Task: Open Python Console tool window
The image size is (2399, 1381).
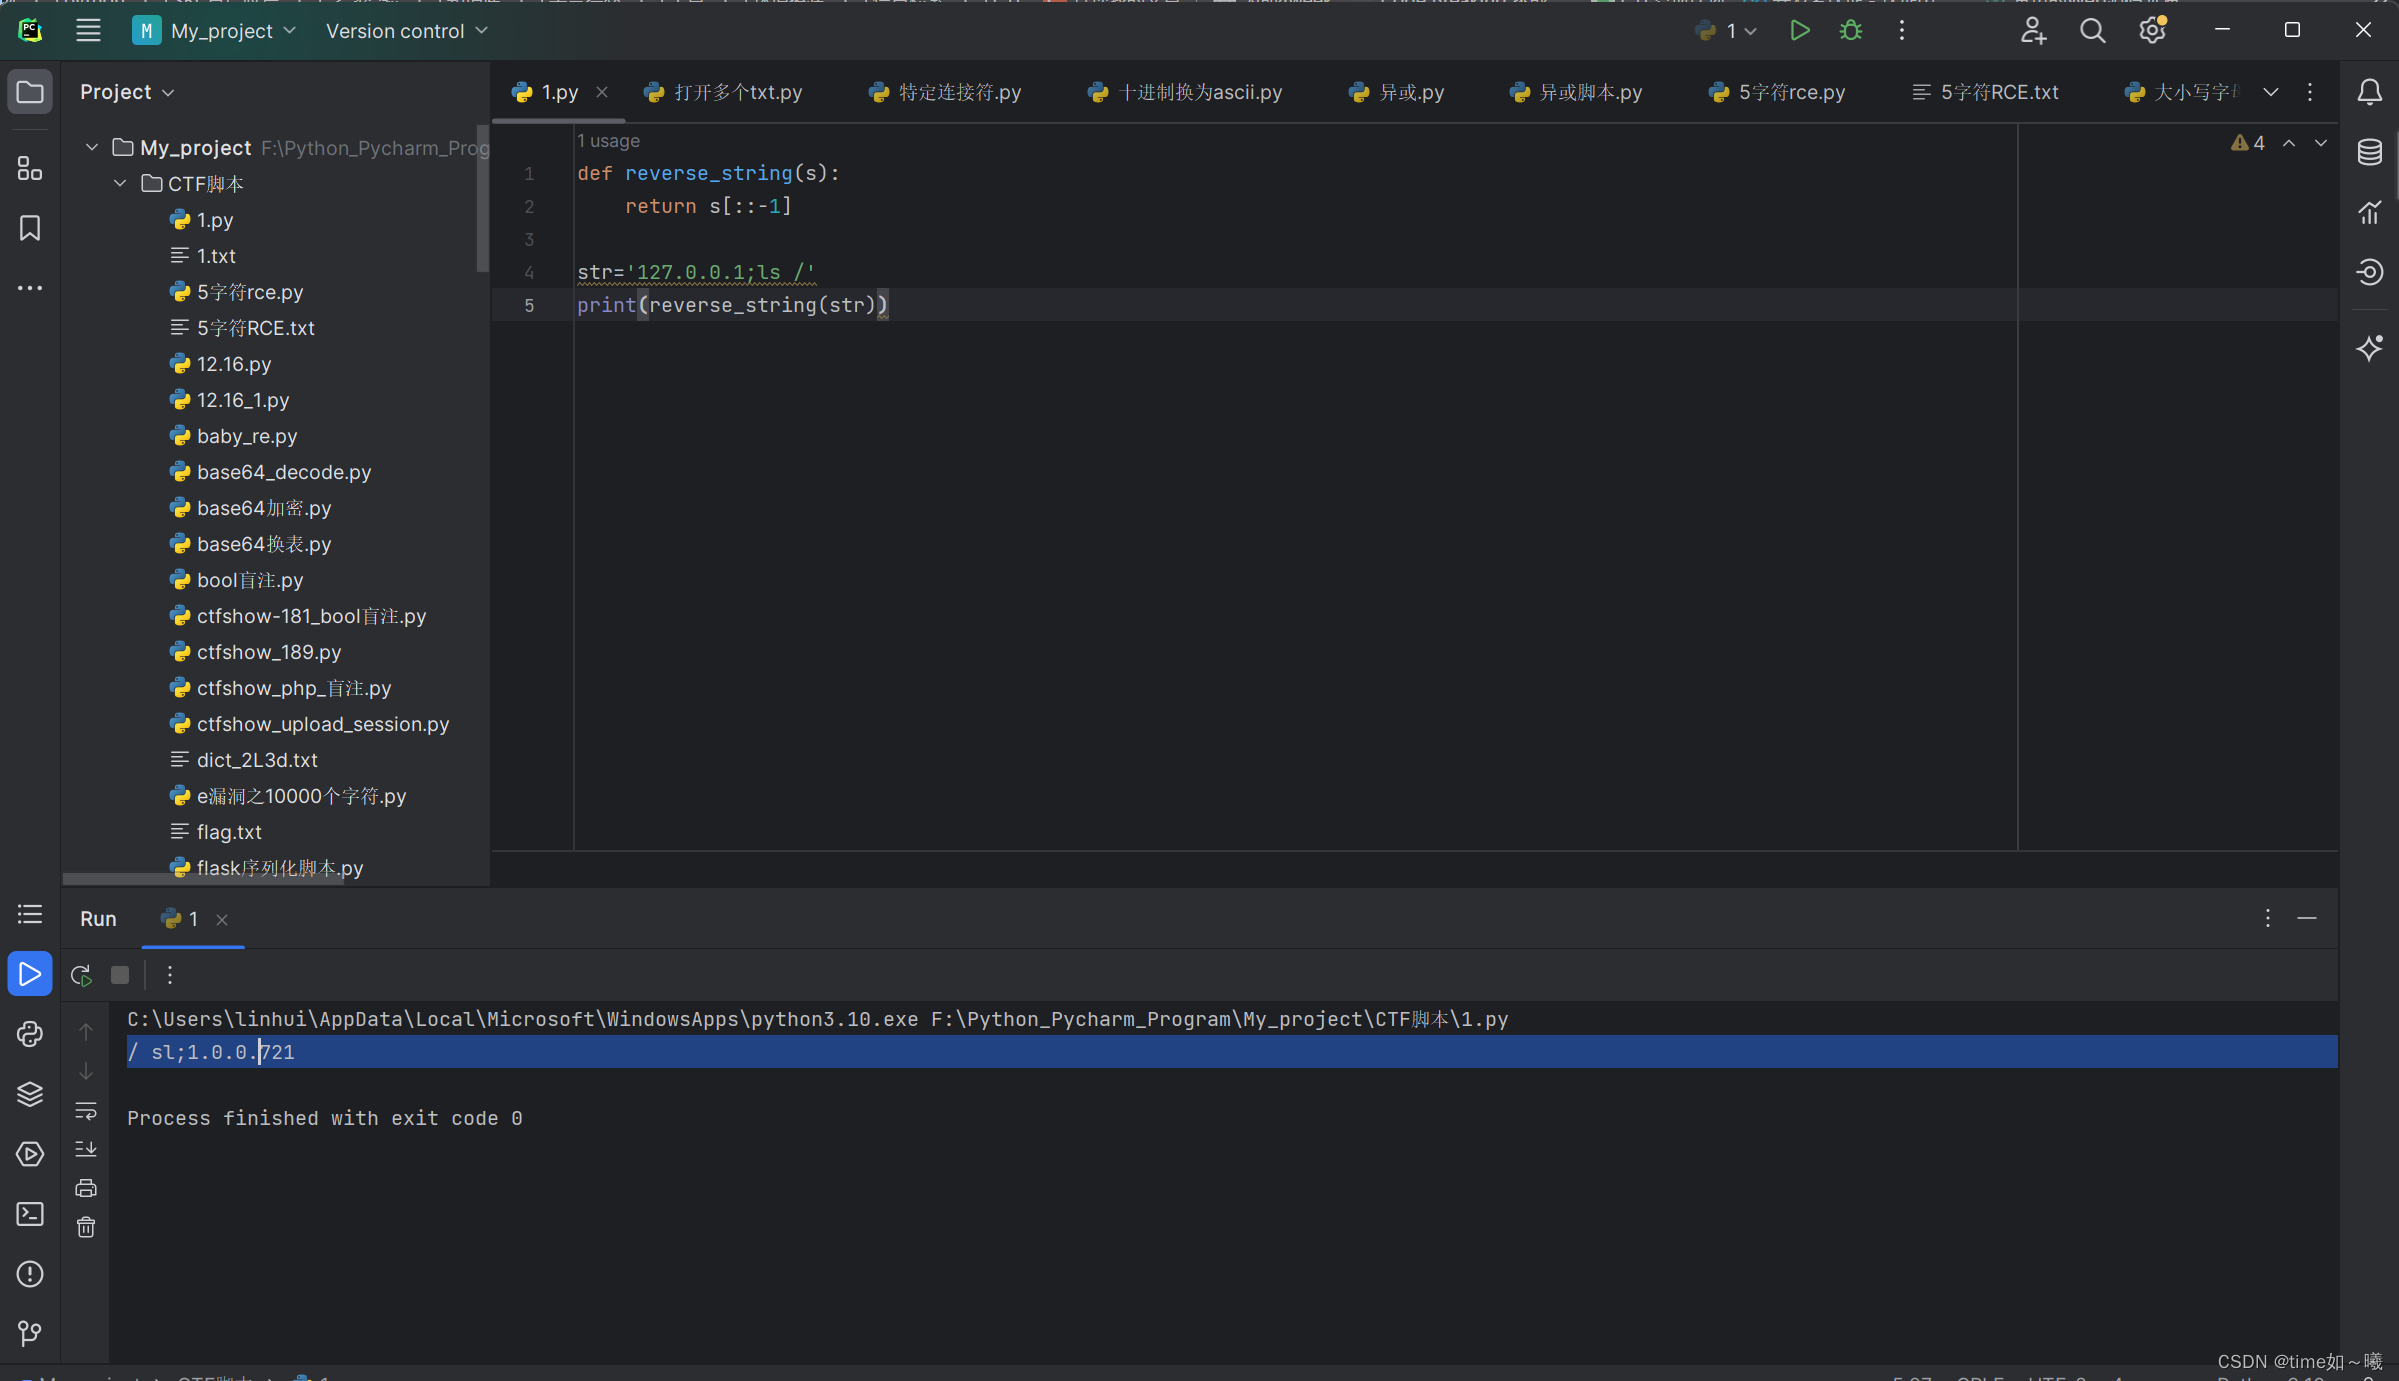Action: 30,1034
